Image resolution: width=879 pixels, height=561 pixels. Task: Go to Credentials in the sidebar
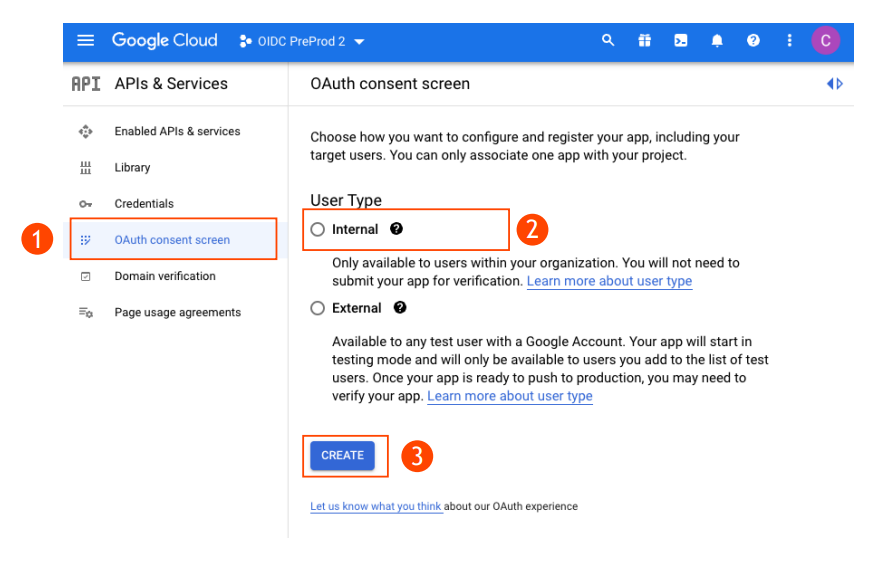[x=144, y=203]
